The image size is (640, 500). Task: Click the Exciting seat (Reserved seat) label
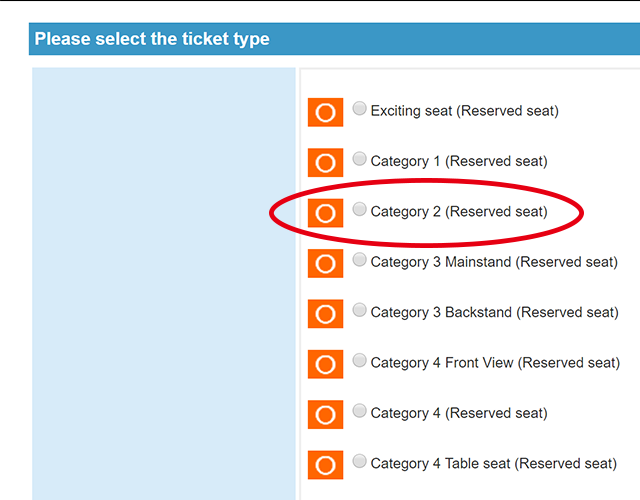[x=464, y=111]
